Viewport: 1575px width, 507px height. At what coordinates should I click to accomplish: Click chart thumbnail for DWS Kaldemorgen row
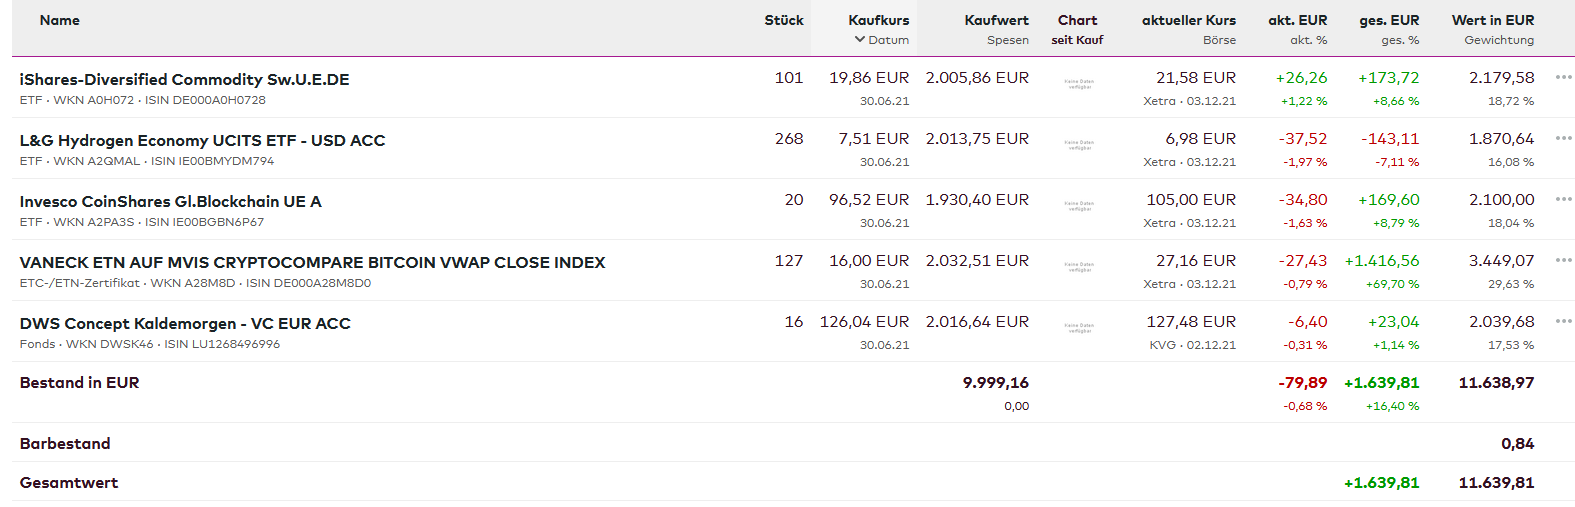pos(1079,328)
